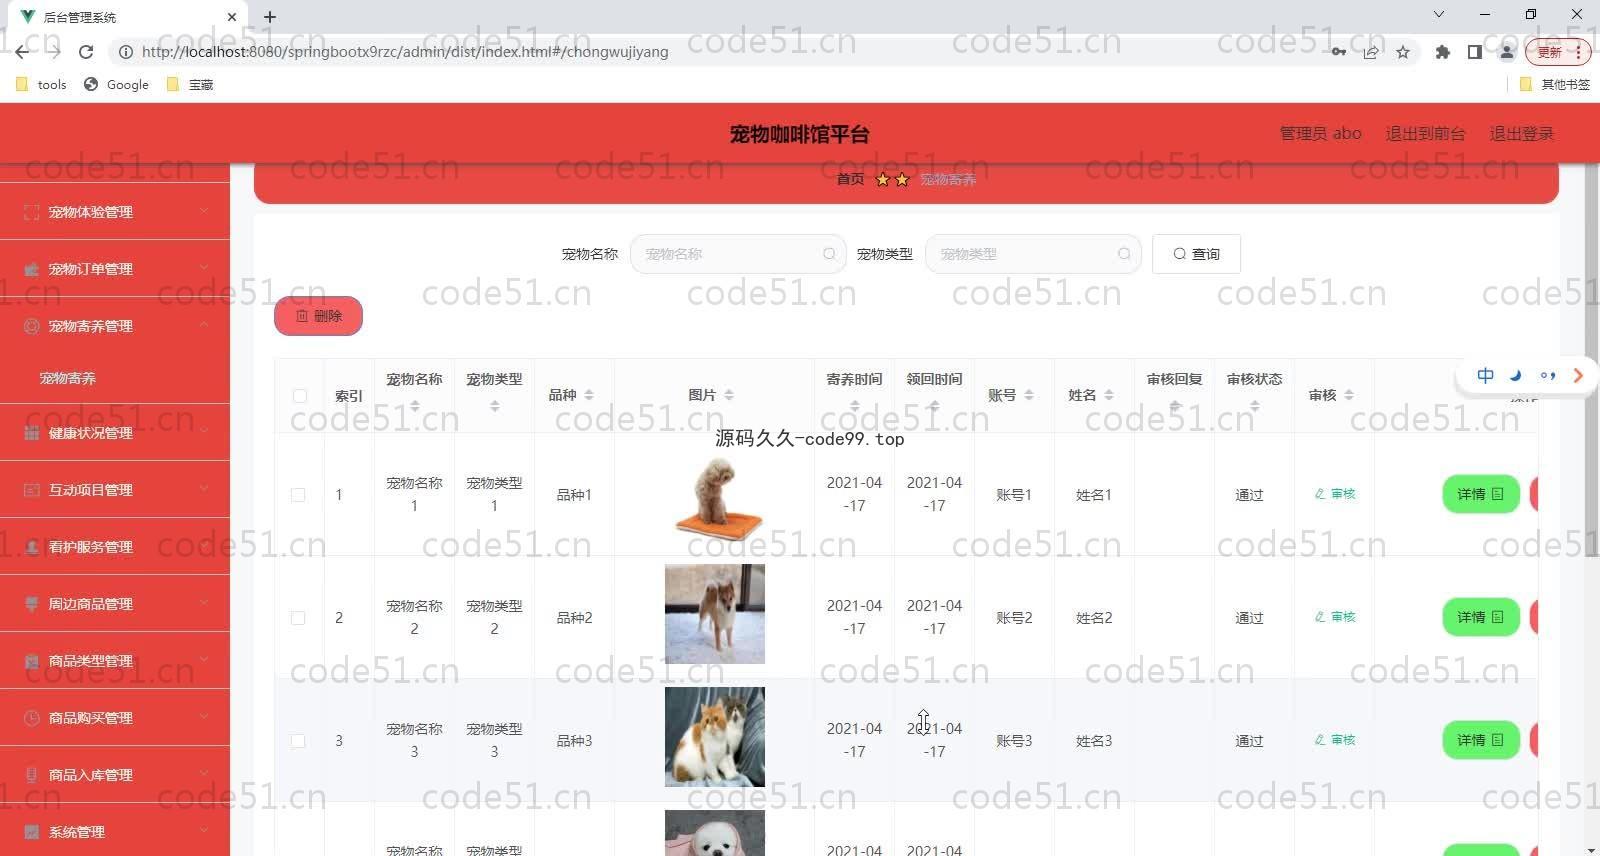
Task: Sort the 姓名 column
Action: [x=1109, y=395]
